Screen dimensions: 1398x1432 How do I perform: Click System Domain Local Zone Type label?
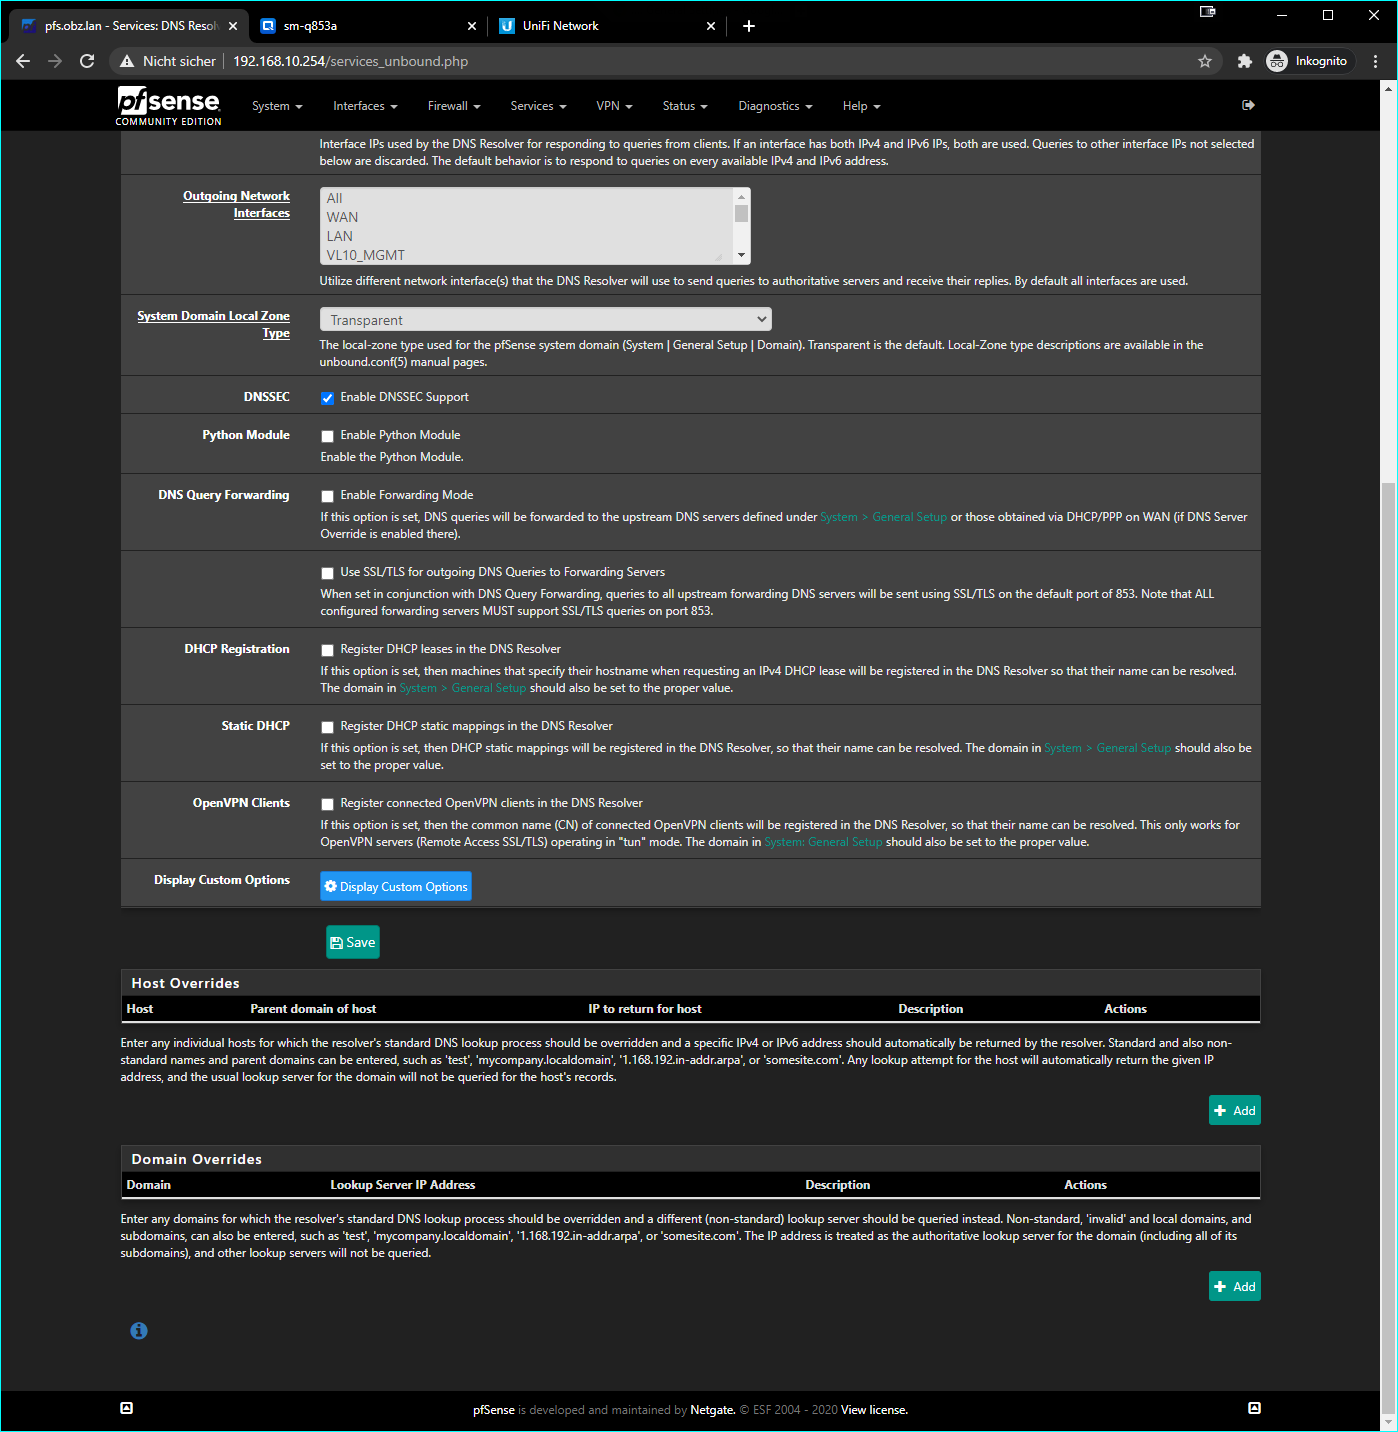pyautogui.click(x=213, y=324)
